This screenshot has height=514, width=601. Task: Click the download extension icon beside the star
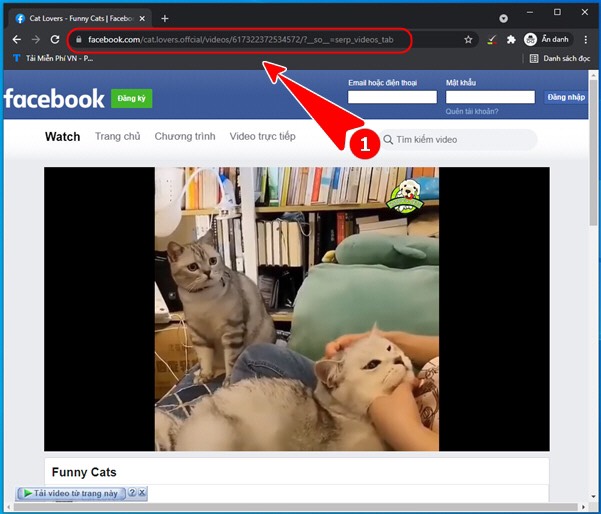pyautogui.click(x=492, y=39)
